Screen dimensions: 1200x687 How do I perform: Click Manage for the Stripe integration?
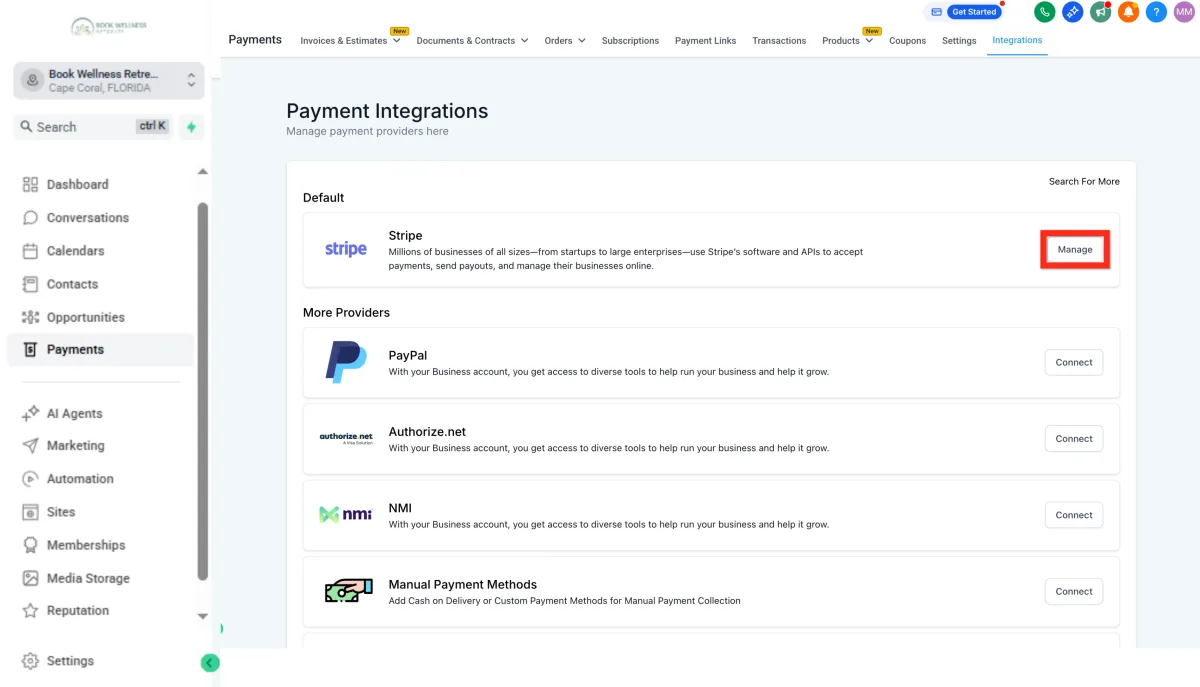[1075, 249]
